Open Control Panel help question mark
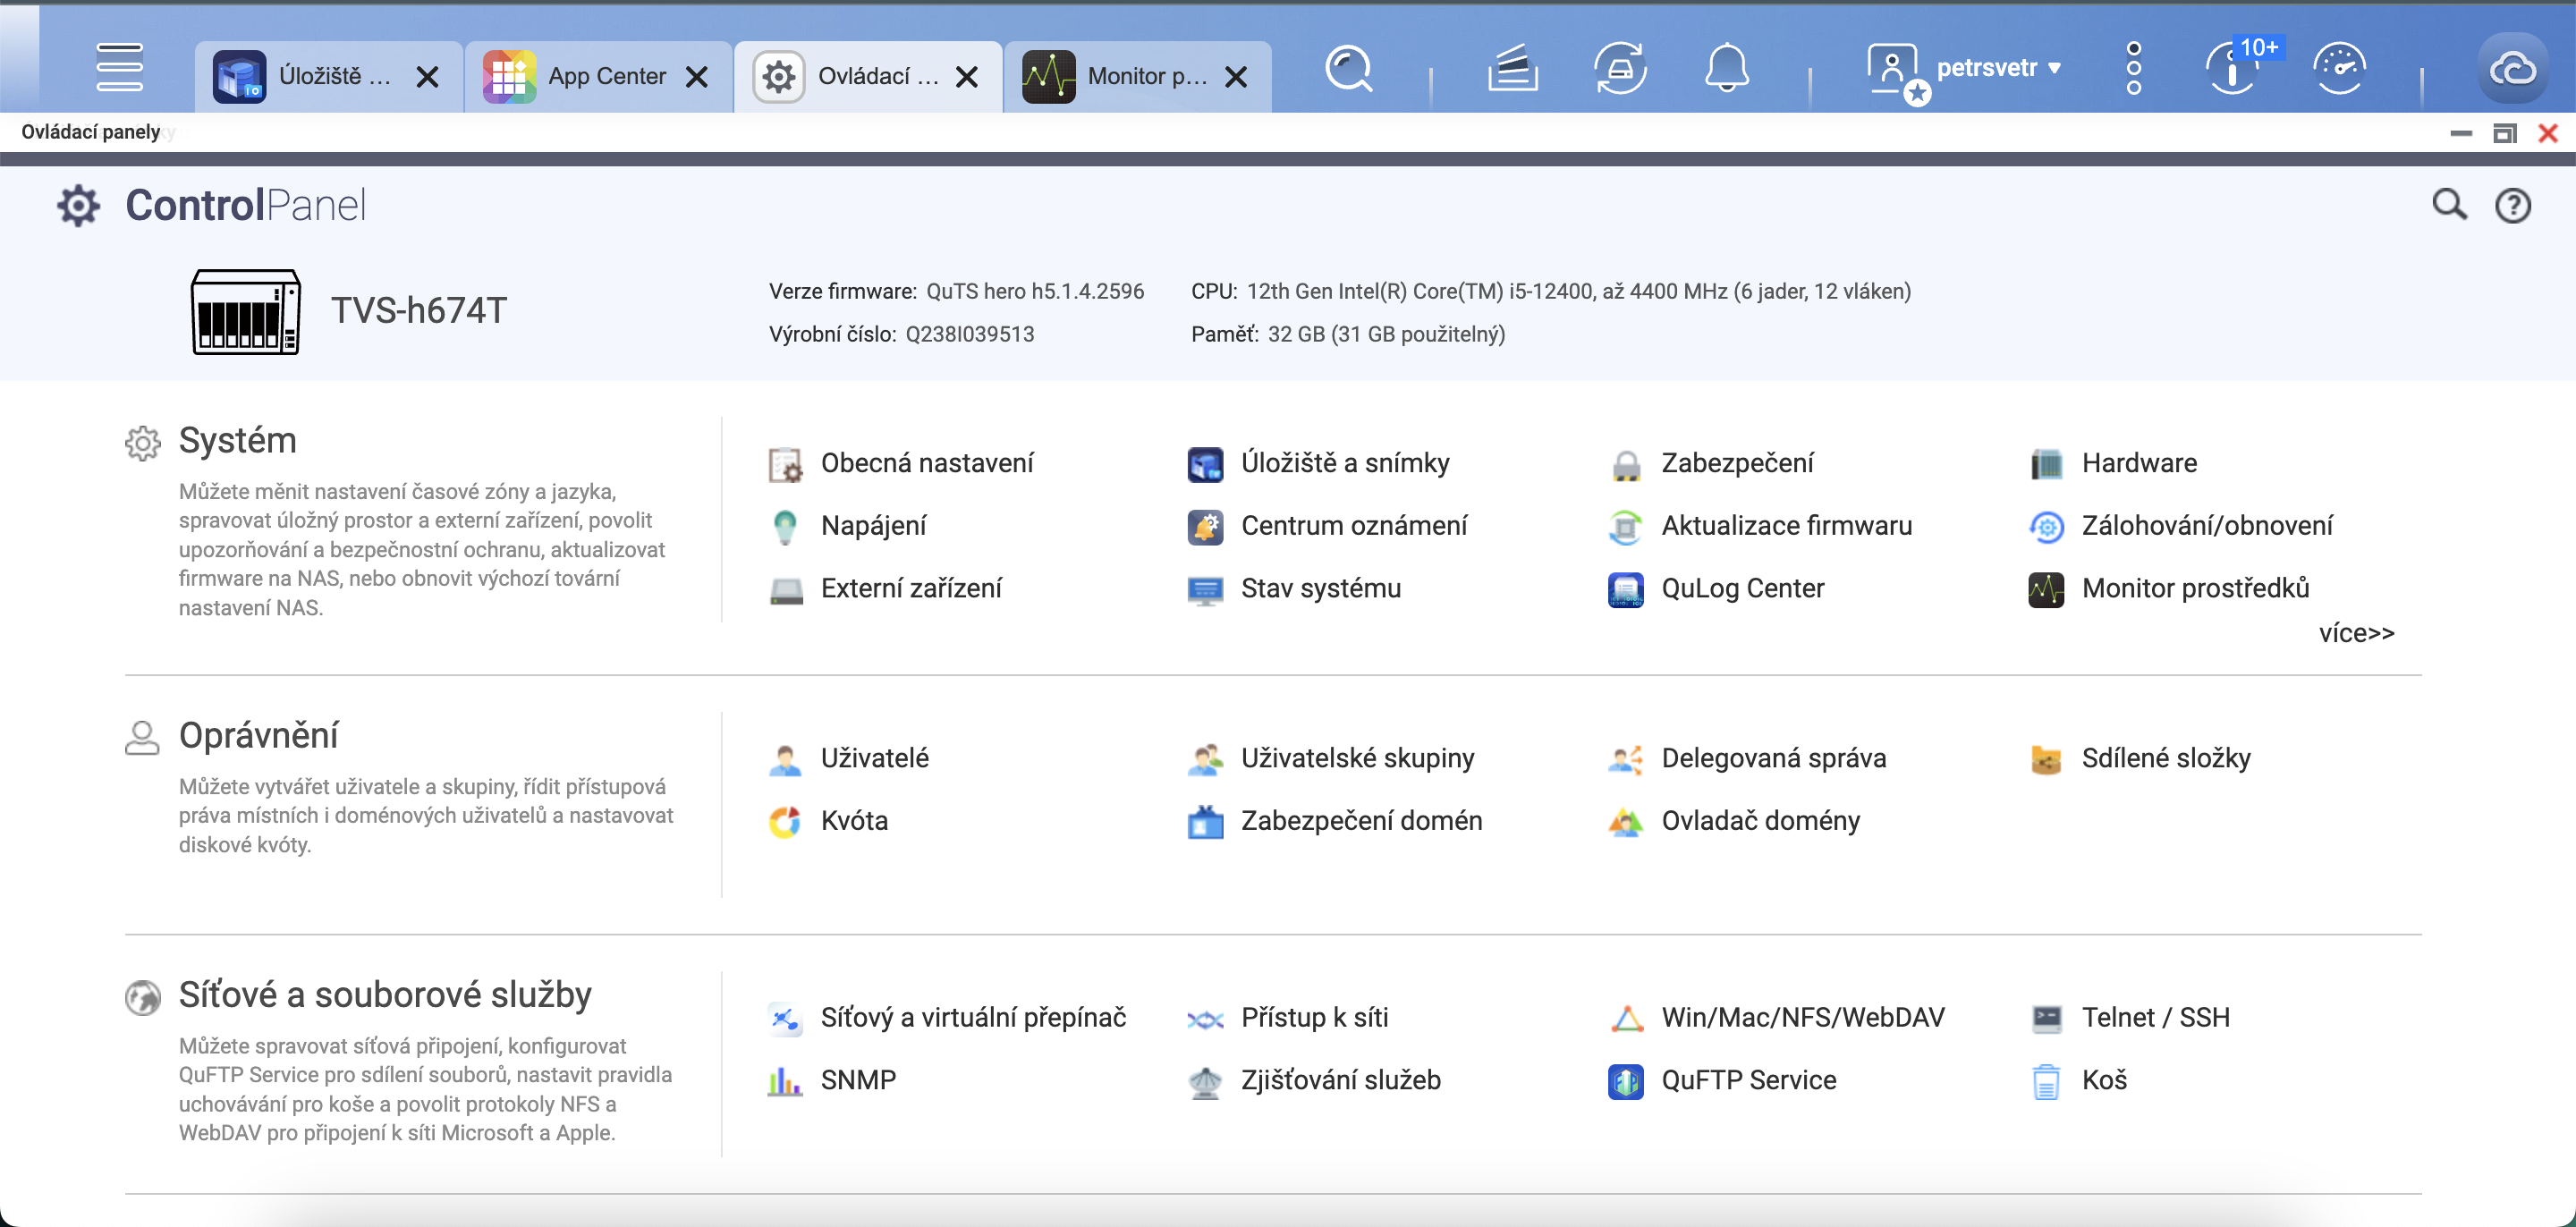 (x=2513, y=205)
